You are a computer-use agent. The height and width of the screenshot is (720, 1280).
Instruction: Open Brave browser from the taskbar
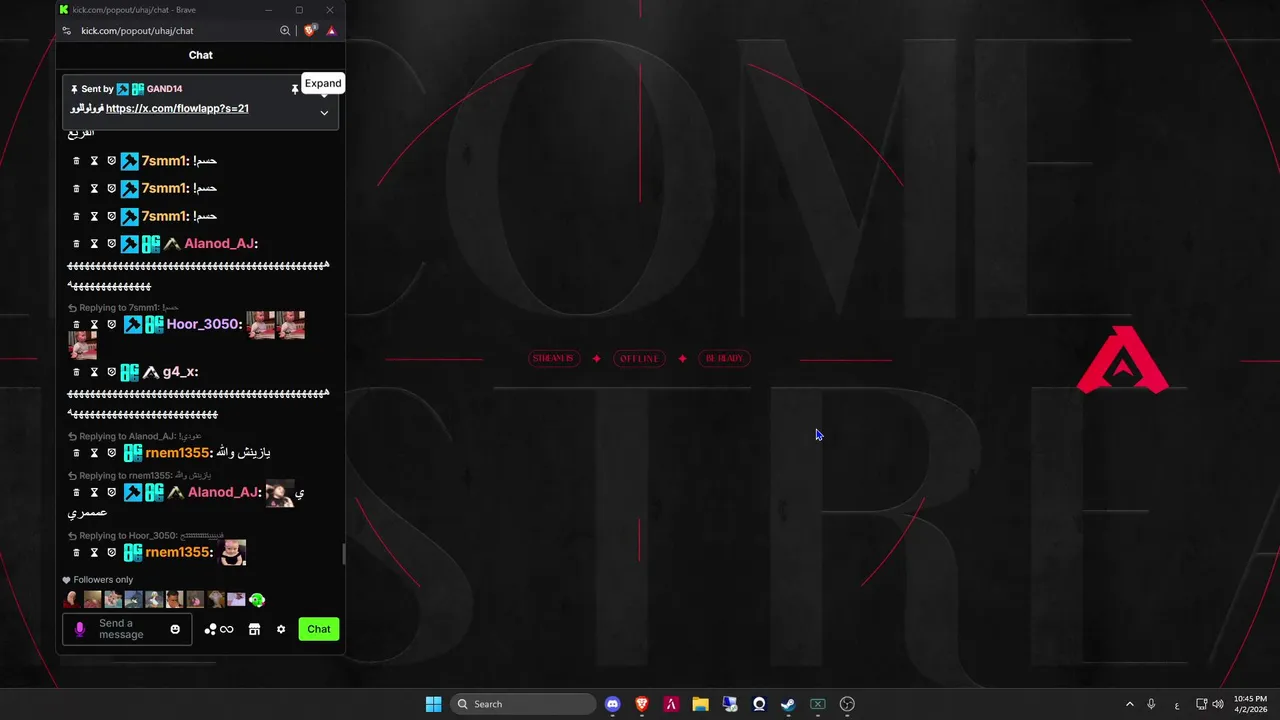[x=642, y=704]
